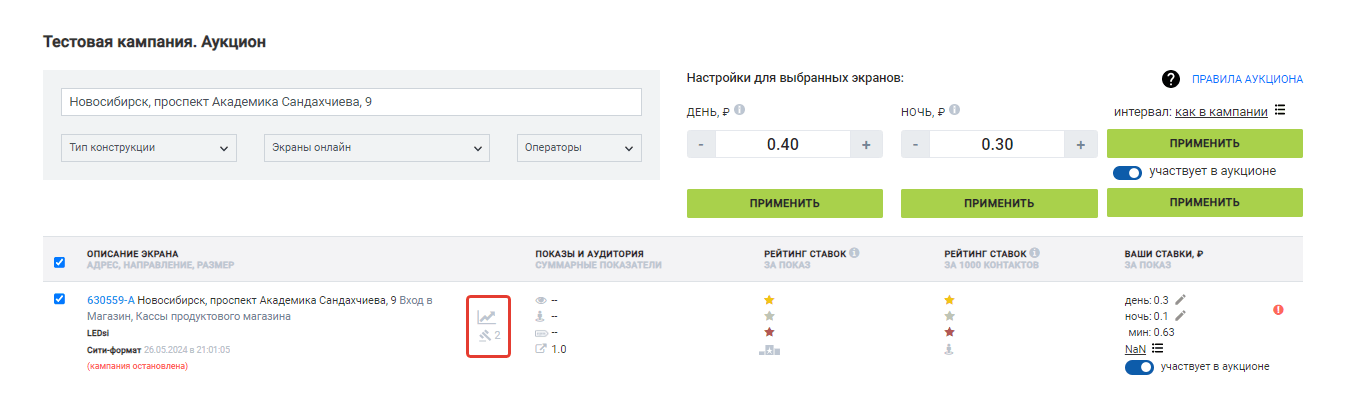Open the ПРАВИЛА АУКЦИОНА link
This screenshot has width=1366, height=416.
click(1246, 79)
